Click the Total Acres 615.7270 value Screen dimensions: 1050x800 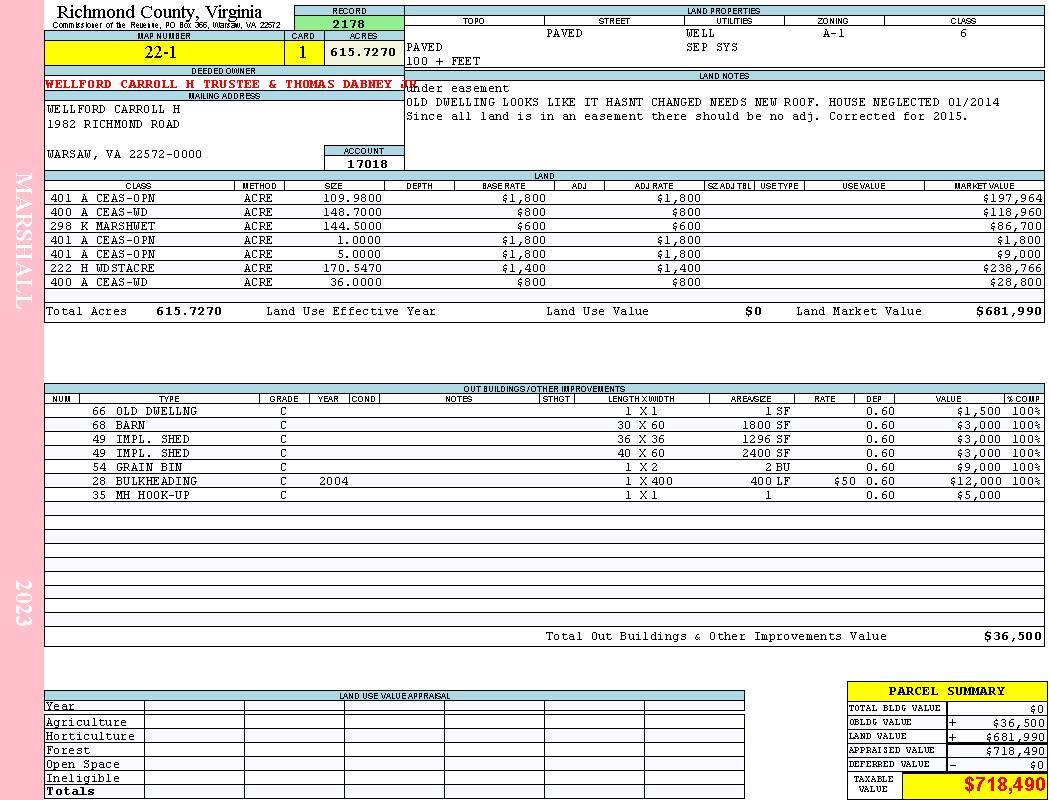189,311
